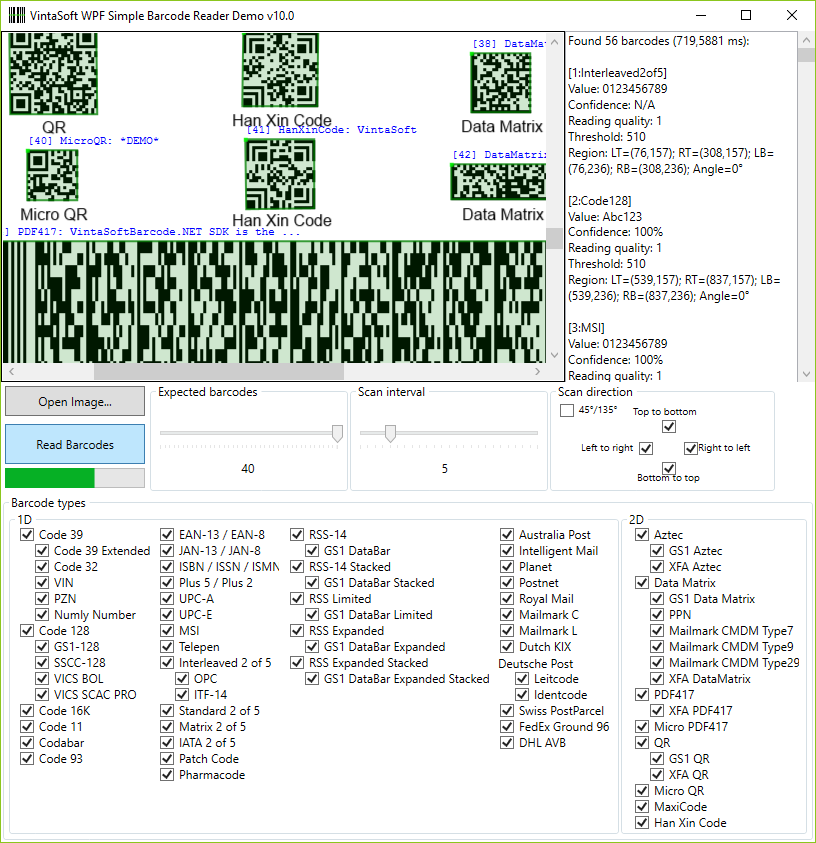The image size is (816, 843).
Task: Click the Micro QR barcode image
Action: [x=52, y=175]
